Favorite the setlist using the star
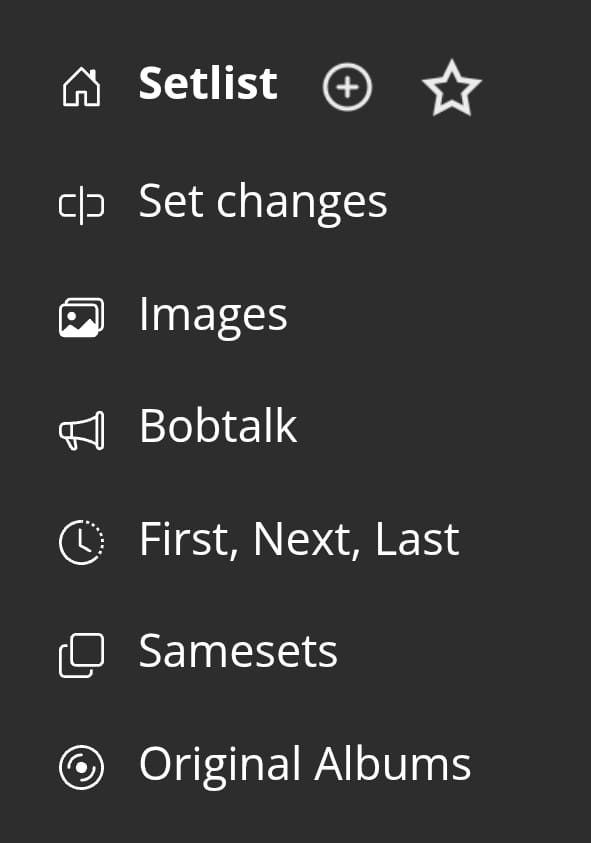This screenshot has height=843, width=591. (x=452, y=88)
